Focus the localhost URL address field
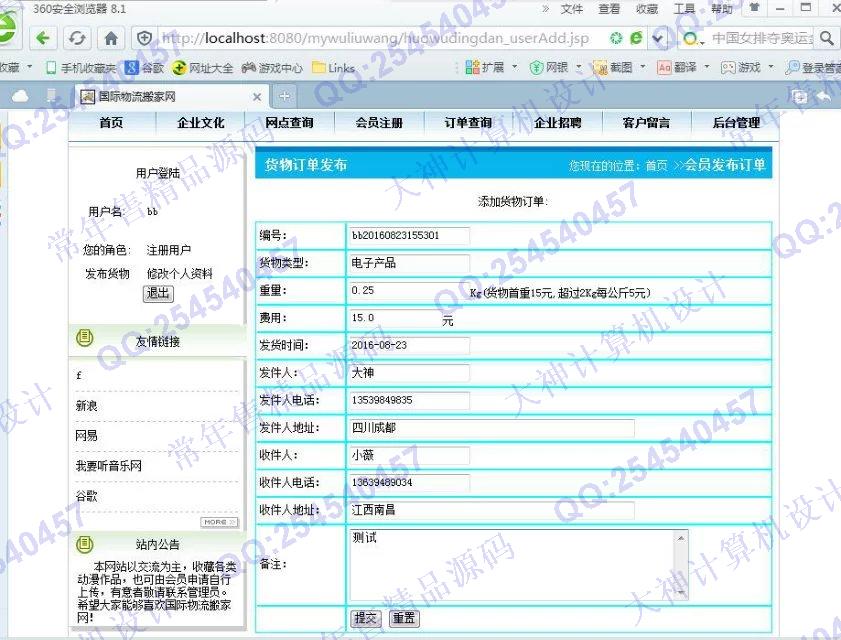 [375, 38]
